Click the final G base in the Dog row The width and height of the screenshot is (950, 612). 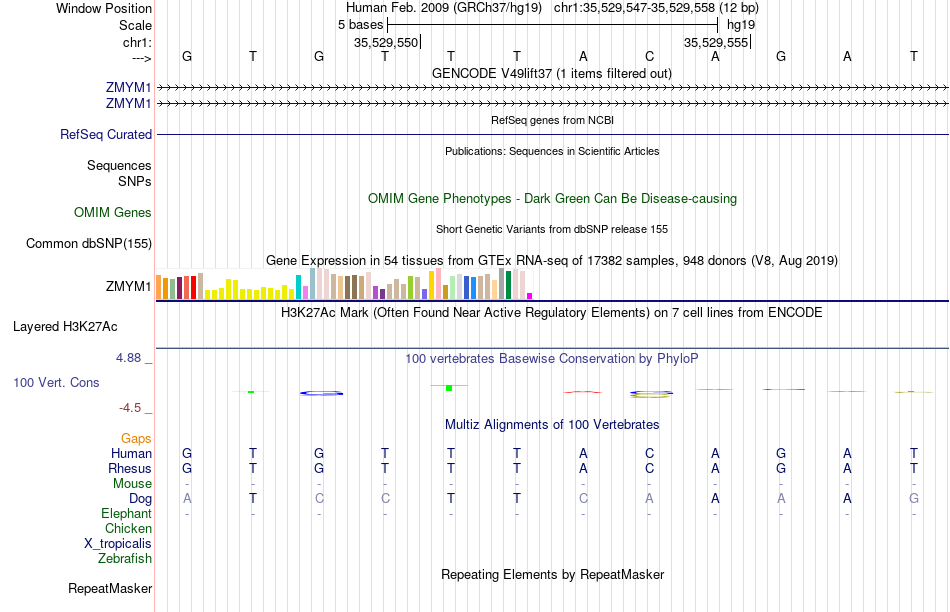(914, 498)
